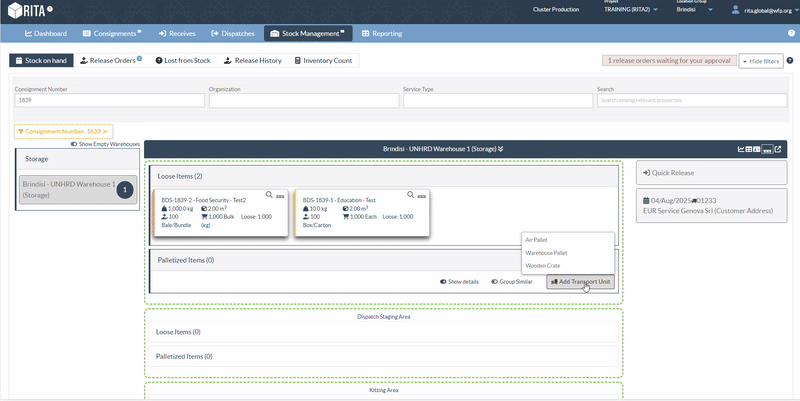Toggle Show Empty Warehouses switch

point(73,144)
